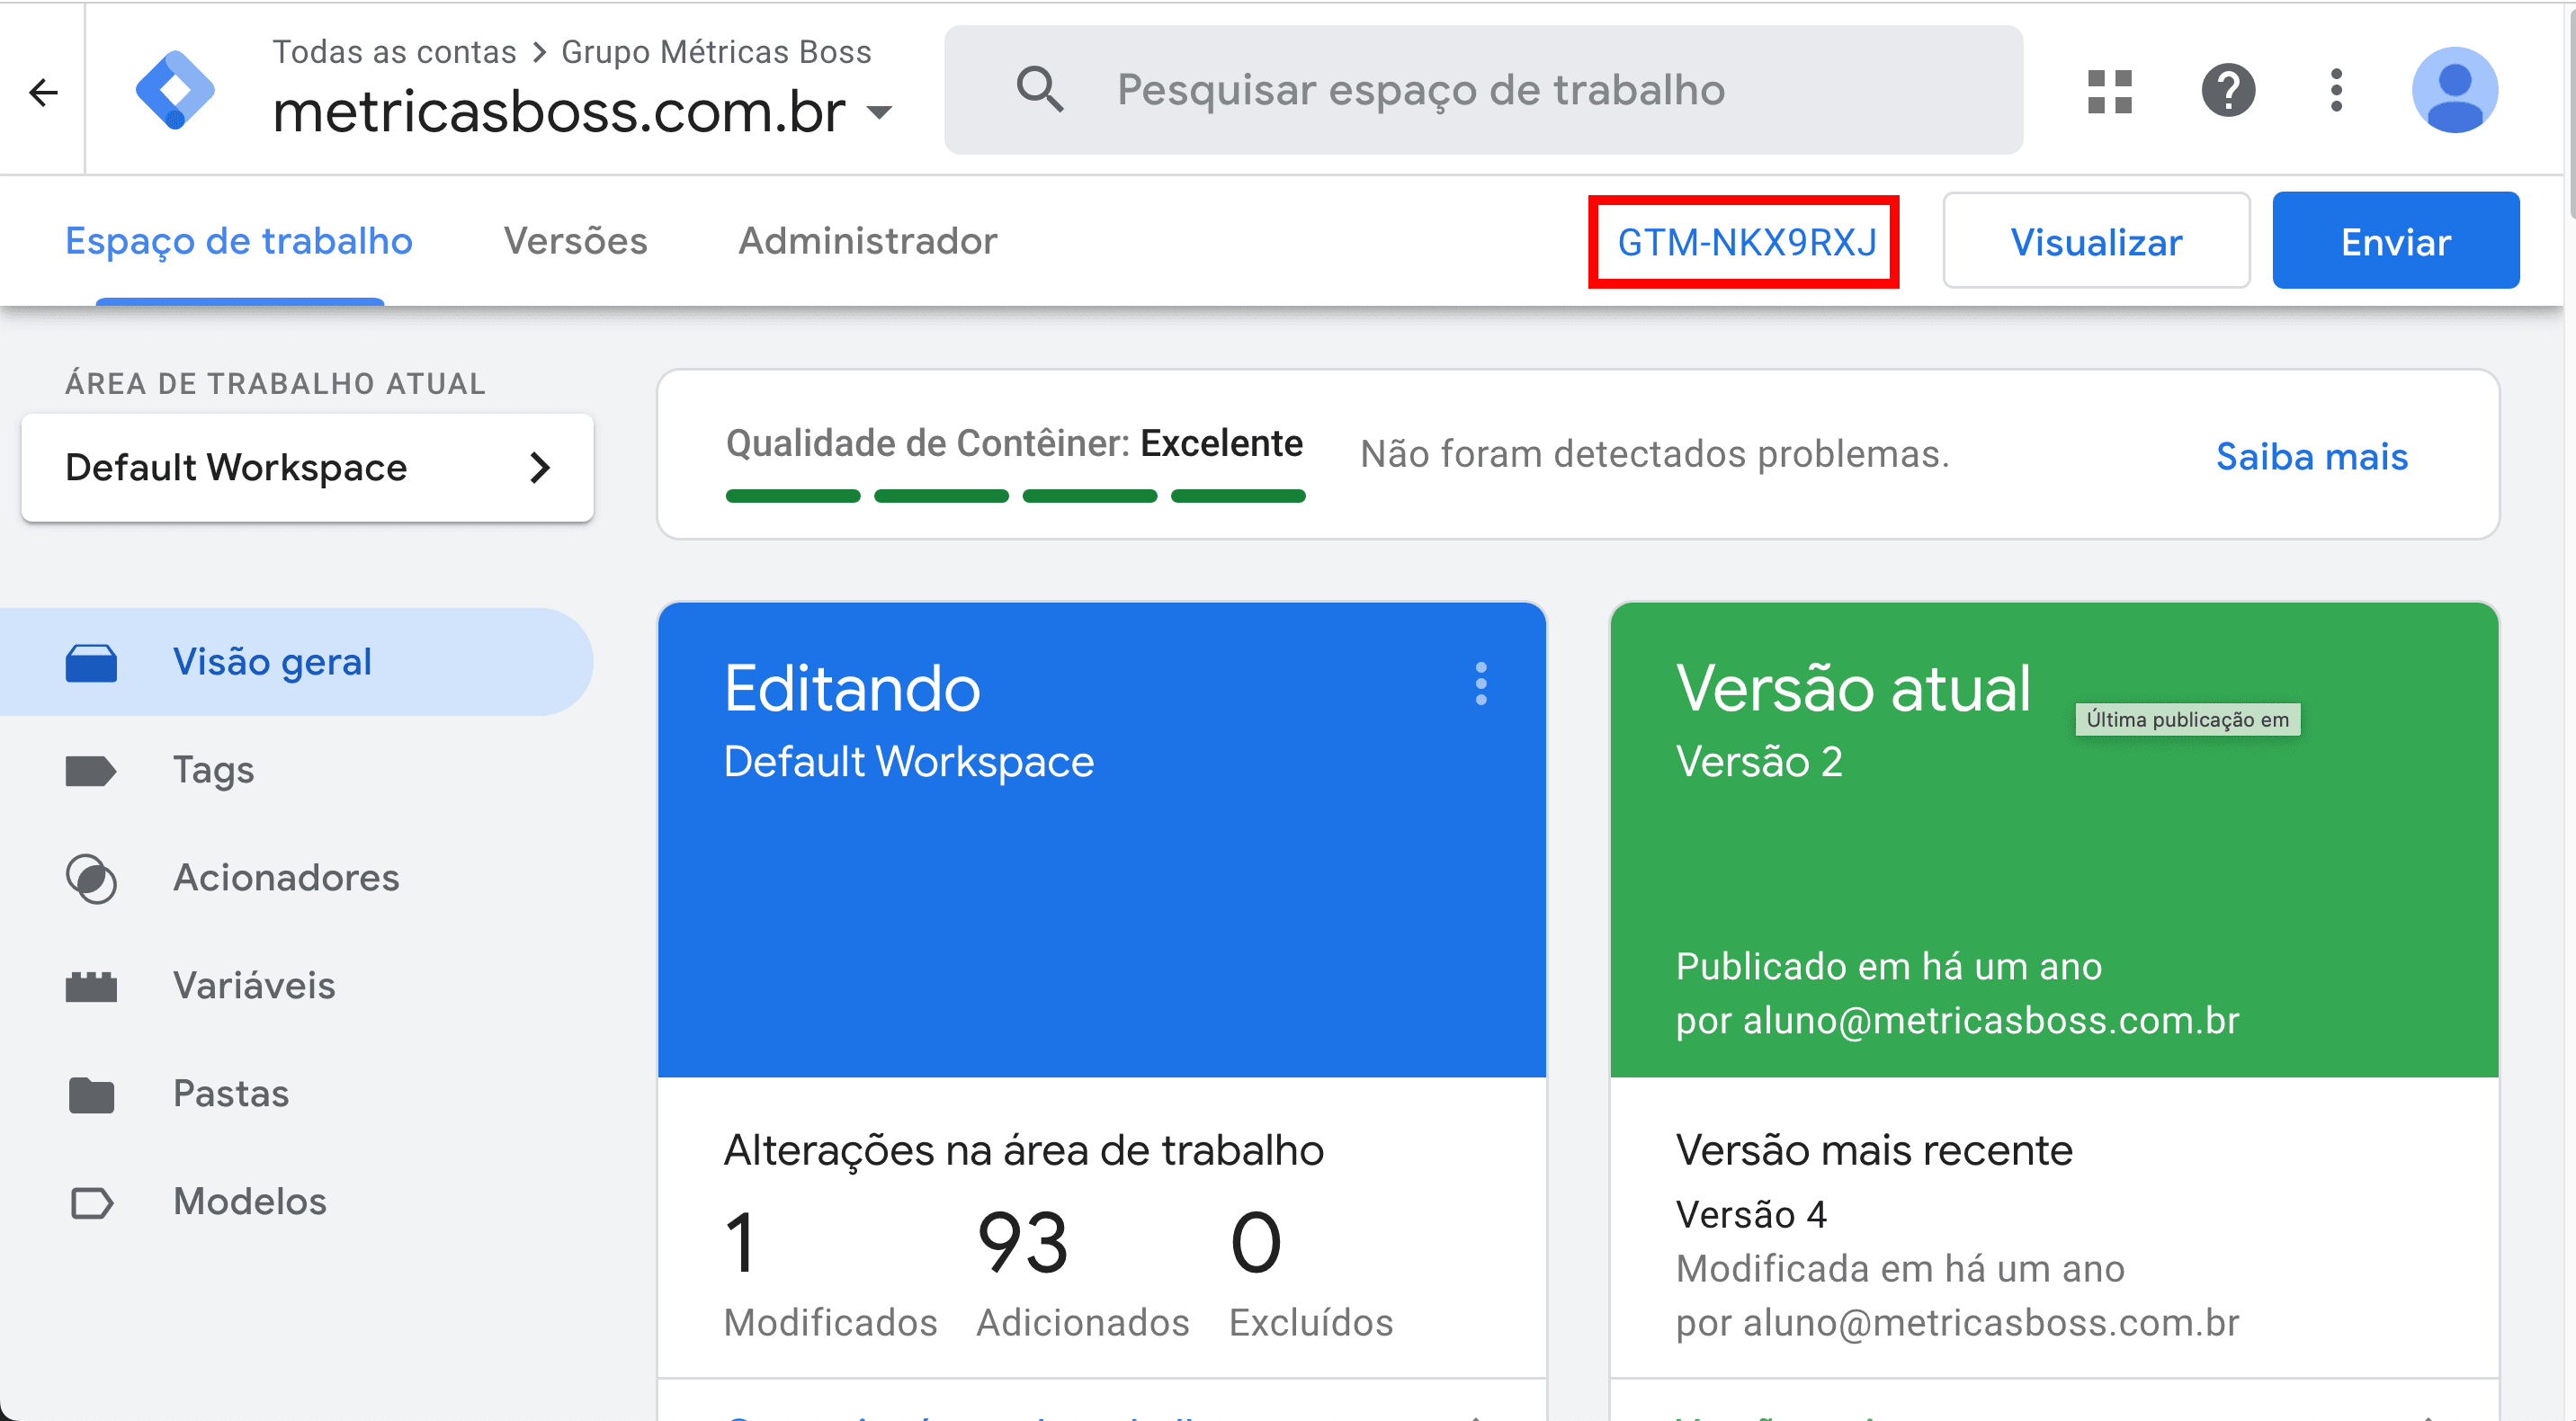Screen dimensions: 2576x1421
Task: Open Variáveis in the sidebar
Action: [x=254, y=986]
